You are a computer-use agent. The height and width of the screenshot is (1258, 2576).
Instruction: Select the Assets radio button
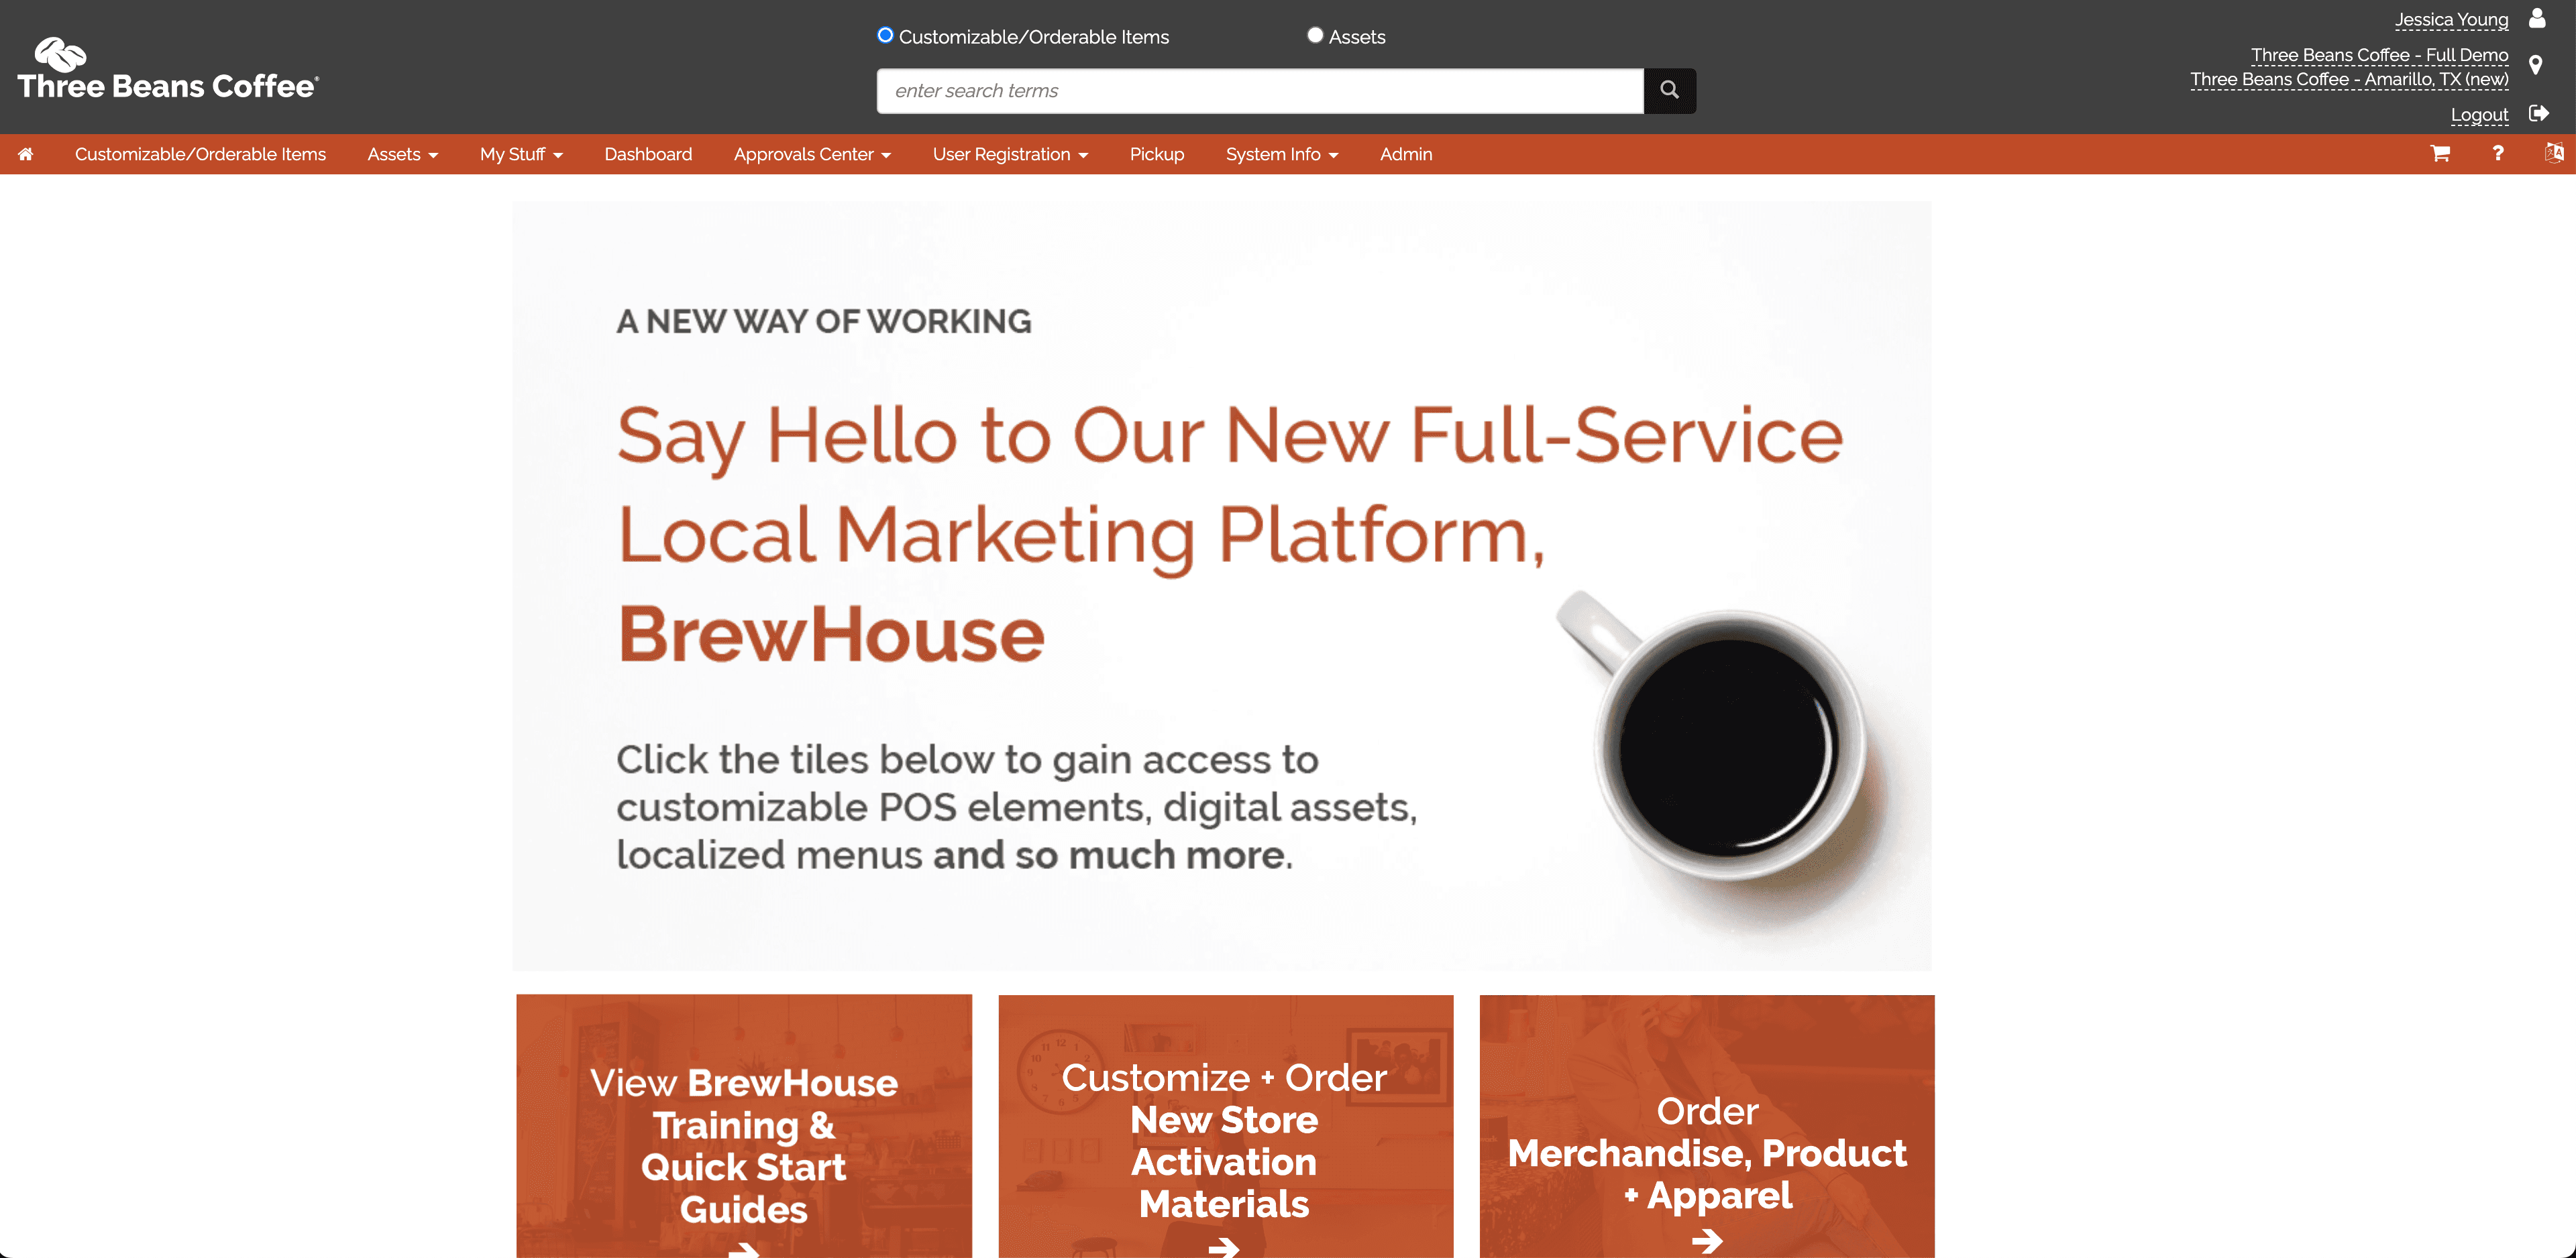point(1315,35)
